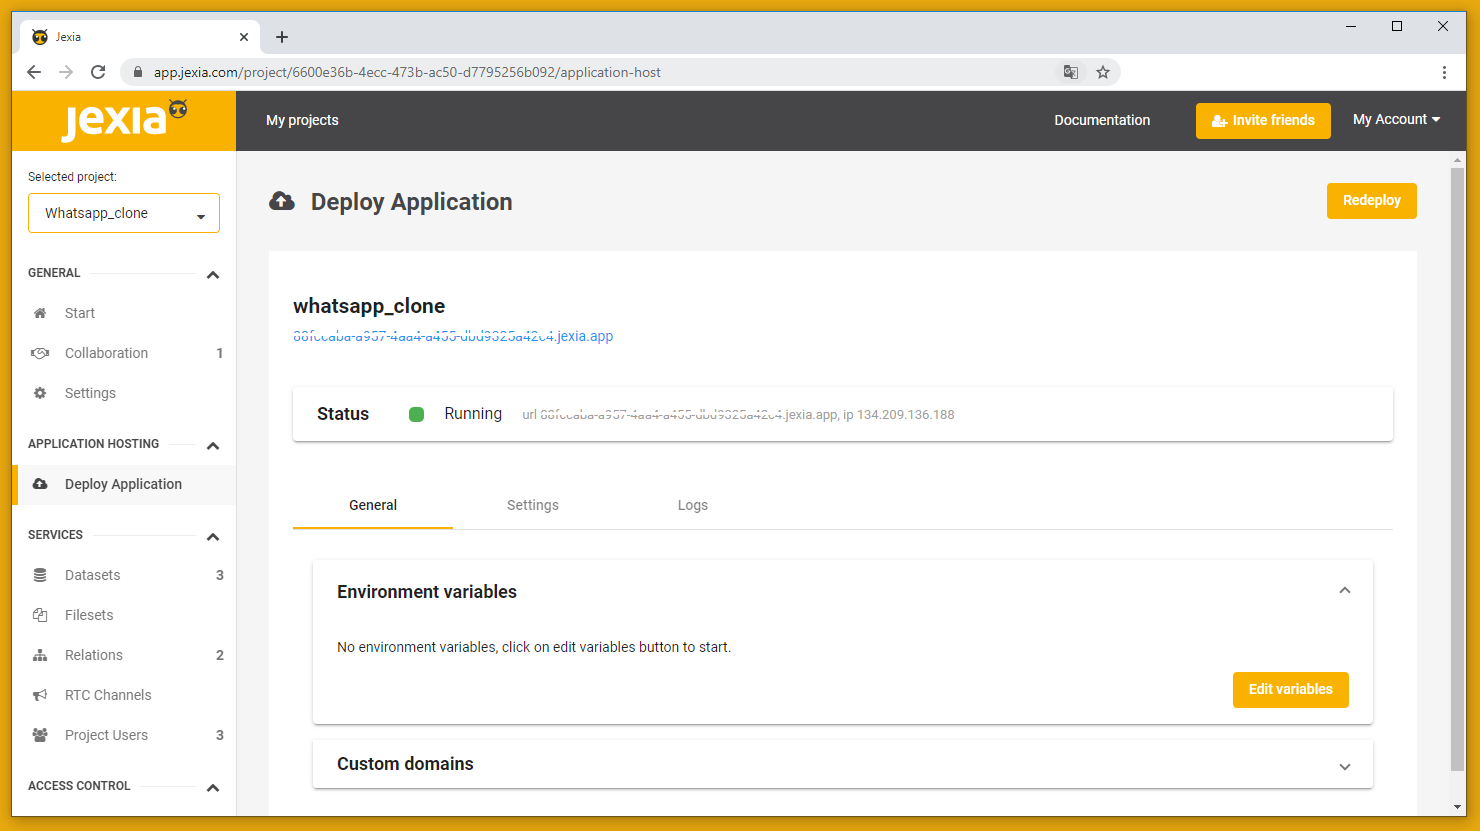Screen dimensions: 1480x831
Task: Click the Redeploy button
Action: coord(1372,201)
